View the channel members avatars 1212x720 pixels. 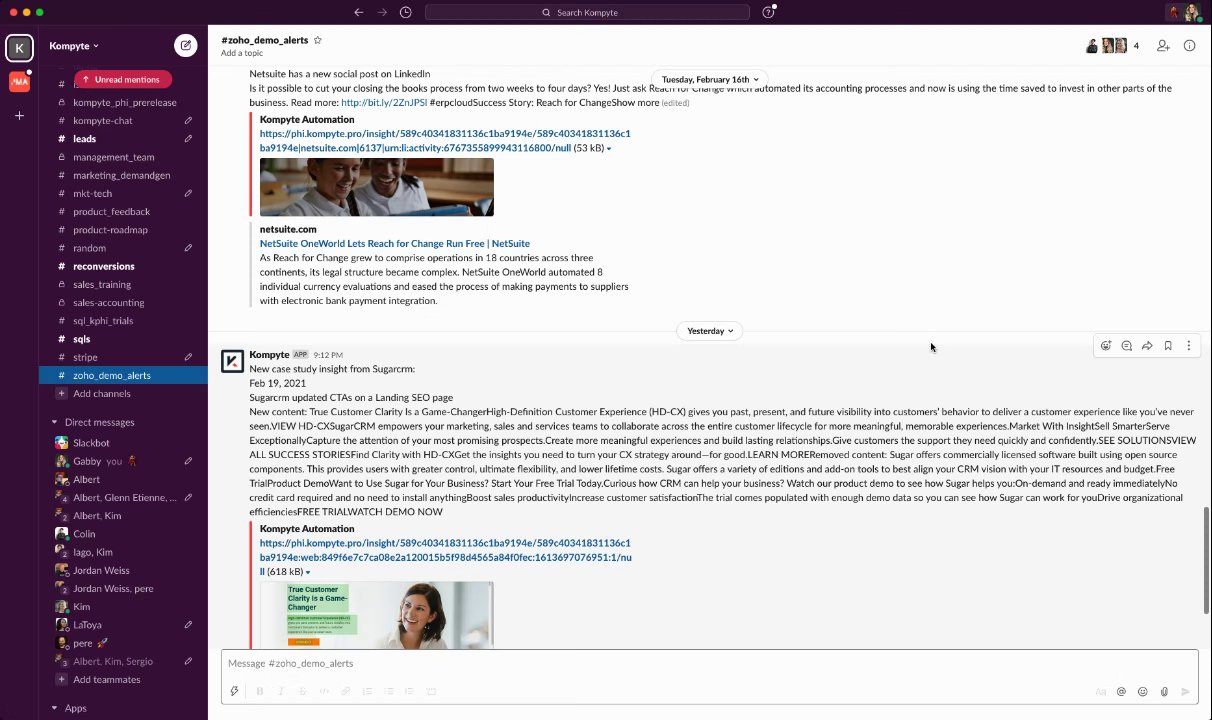[x=1112, y=45]
